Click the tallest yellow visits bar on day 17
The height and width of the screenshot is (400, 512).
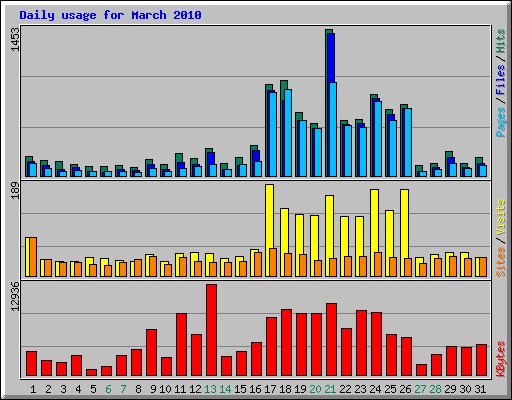tap(269, 230)
